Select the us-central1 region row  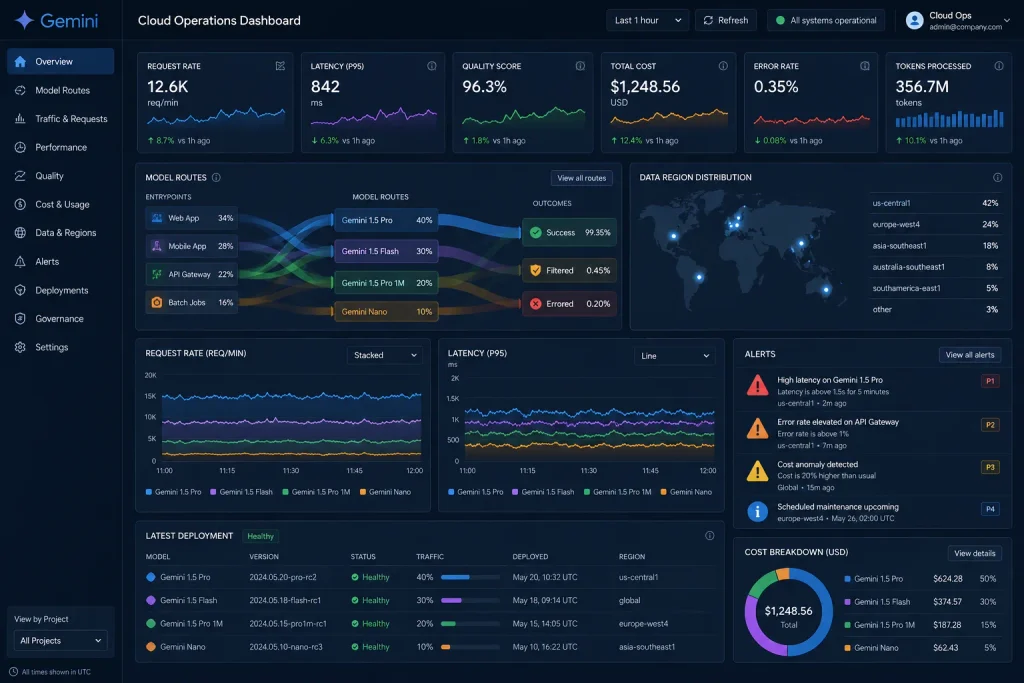click(x=935, y=203)
